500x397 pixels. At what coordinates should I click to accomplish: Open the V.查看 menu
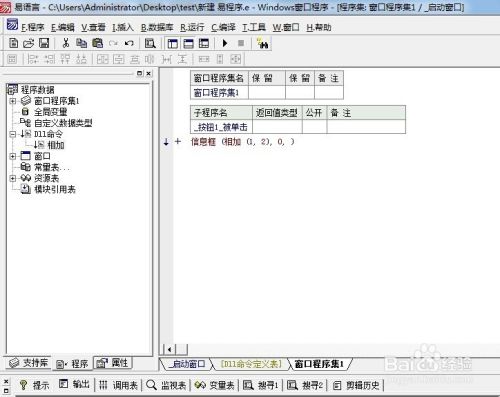click(93, 27)
